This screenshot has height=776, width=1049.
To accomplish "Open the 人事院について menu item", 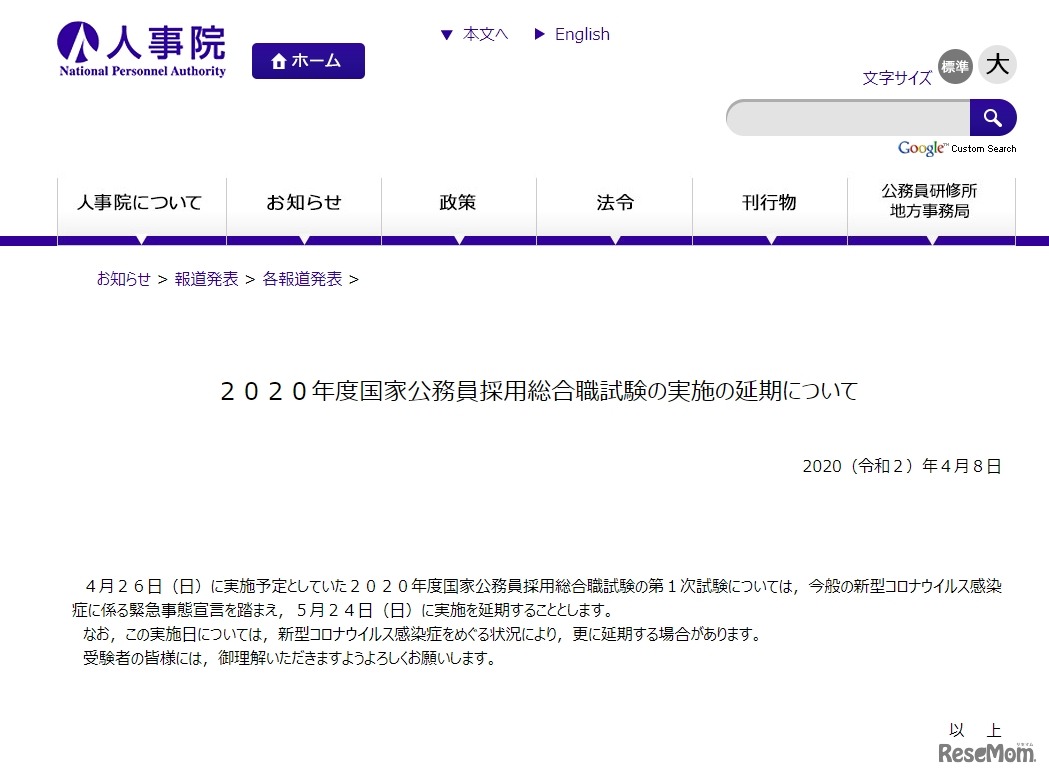I will (x=140, y=202).
